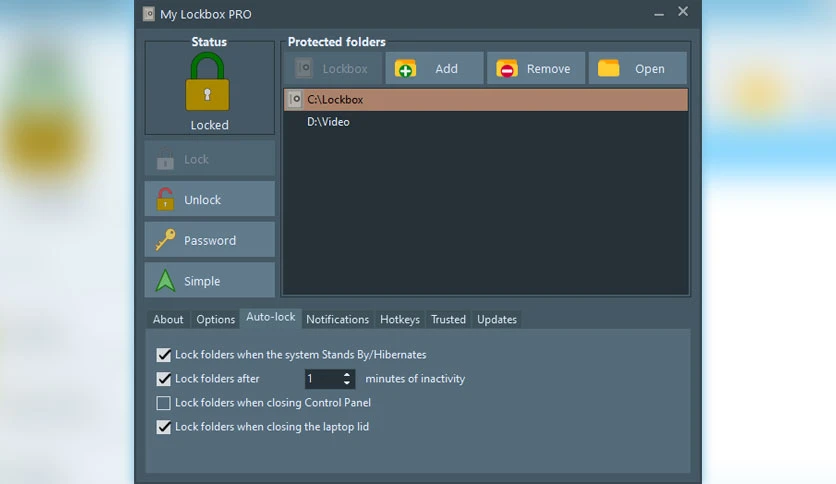Click the Remove folder button

(x=536, y=68)
